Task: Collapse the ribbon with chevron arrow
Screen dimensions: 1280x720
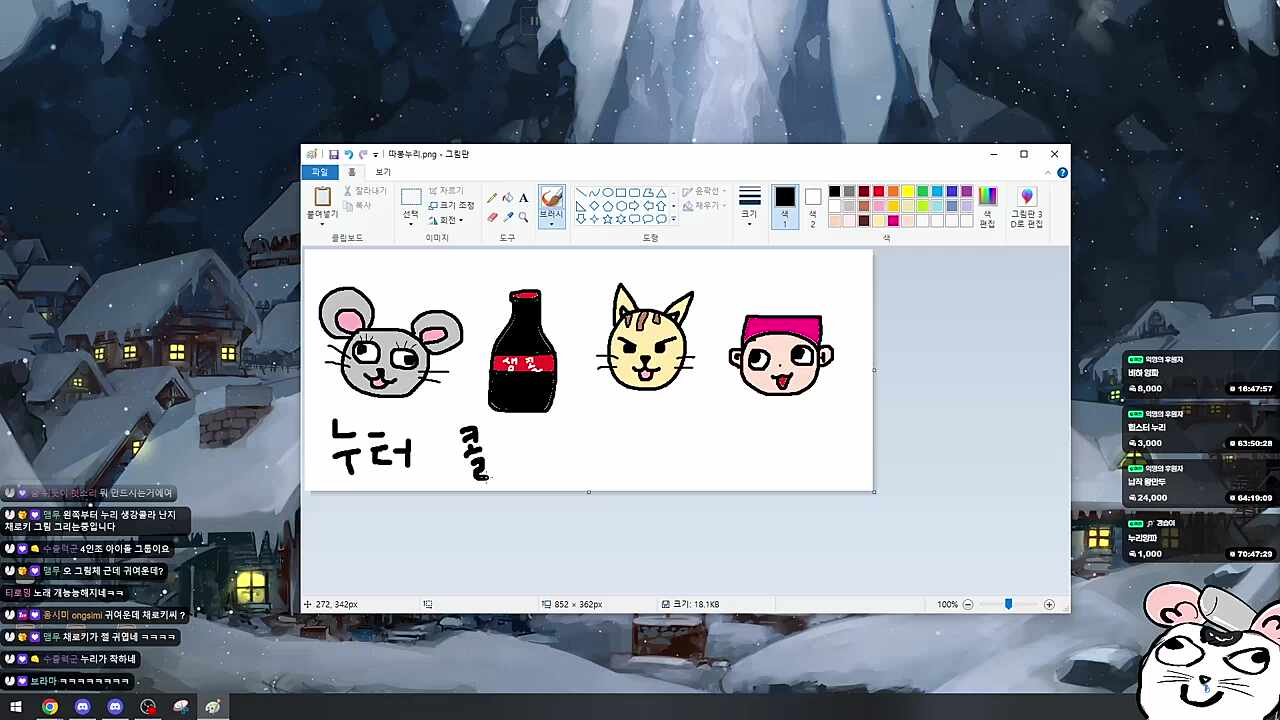Action: [1048, 173]
